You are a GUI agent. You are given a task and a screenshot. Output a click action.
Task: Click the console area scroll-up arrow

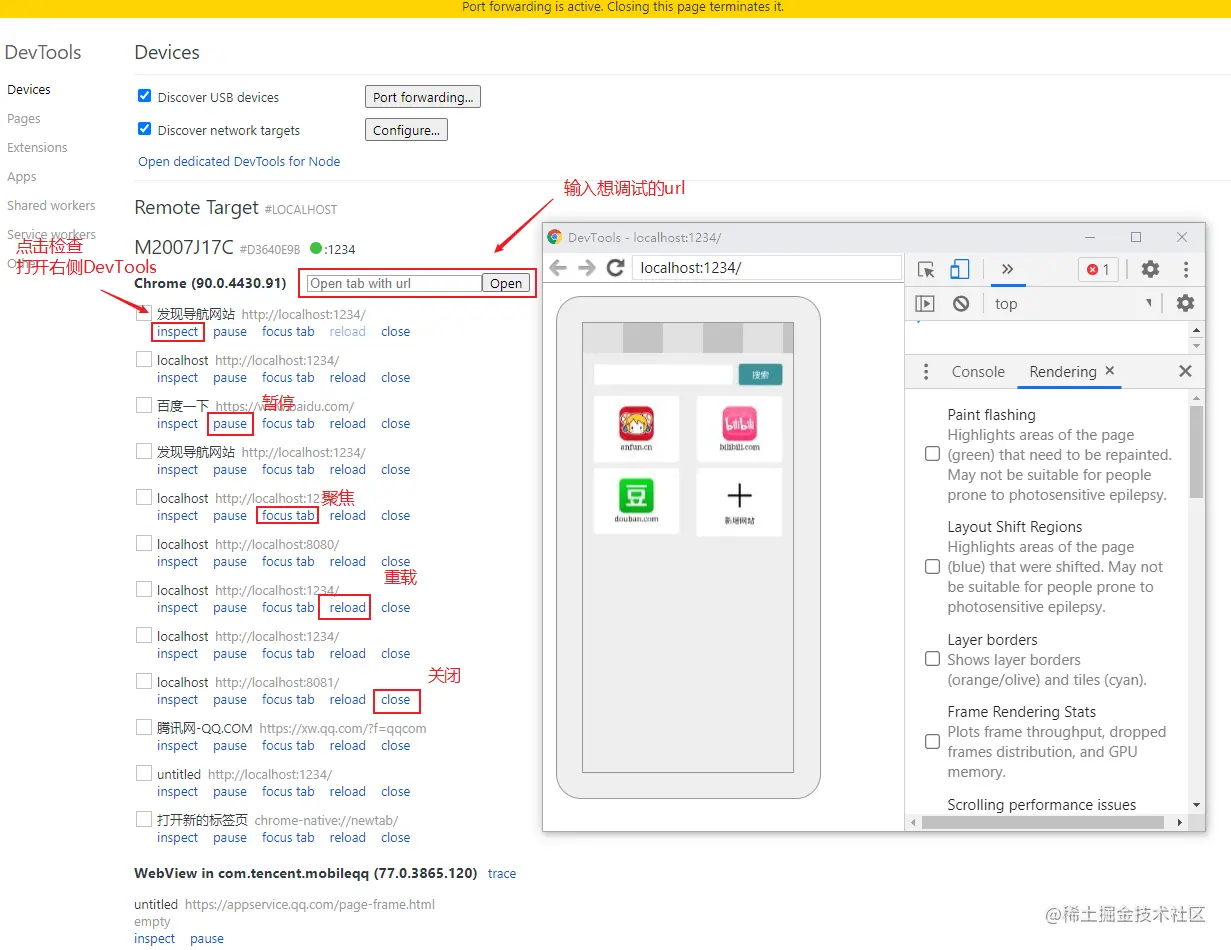pos(1197,331)
